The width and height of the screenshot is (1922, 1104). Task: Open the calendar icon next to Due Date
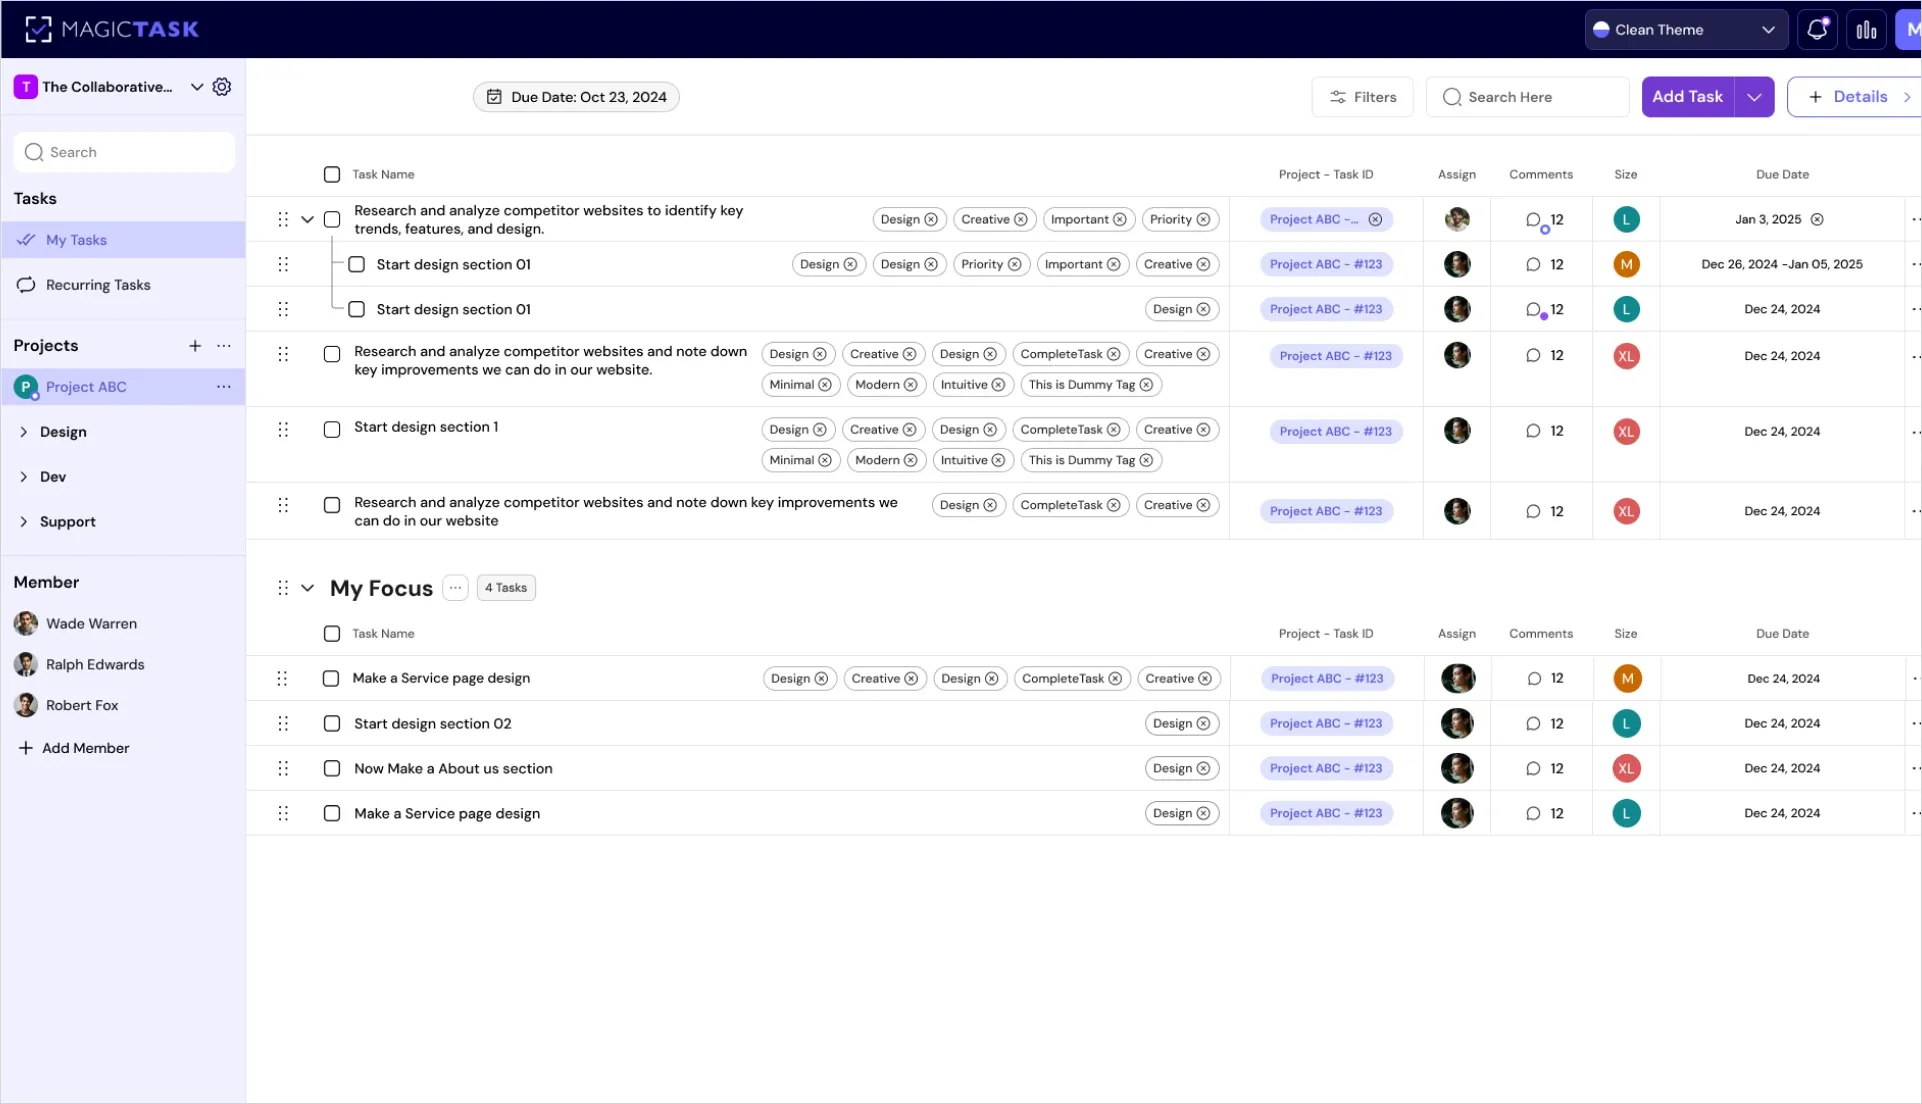point(494,96)
